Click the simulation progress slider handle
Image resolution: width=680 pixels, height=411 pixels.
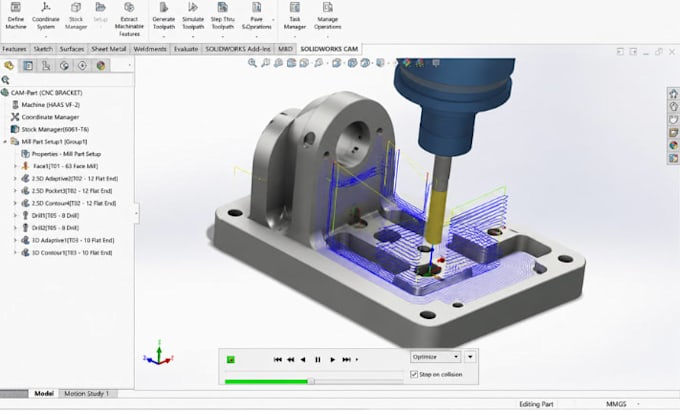pos(311,382)
